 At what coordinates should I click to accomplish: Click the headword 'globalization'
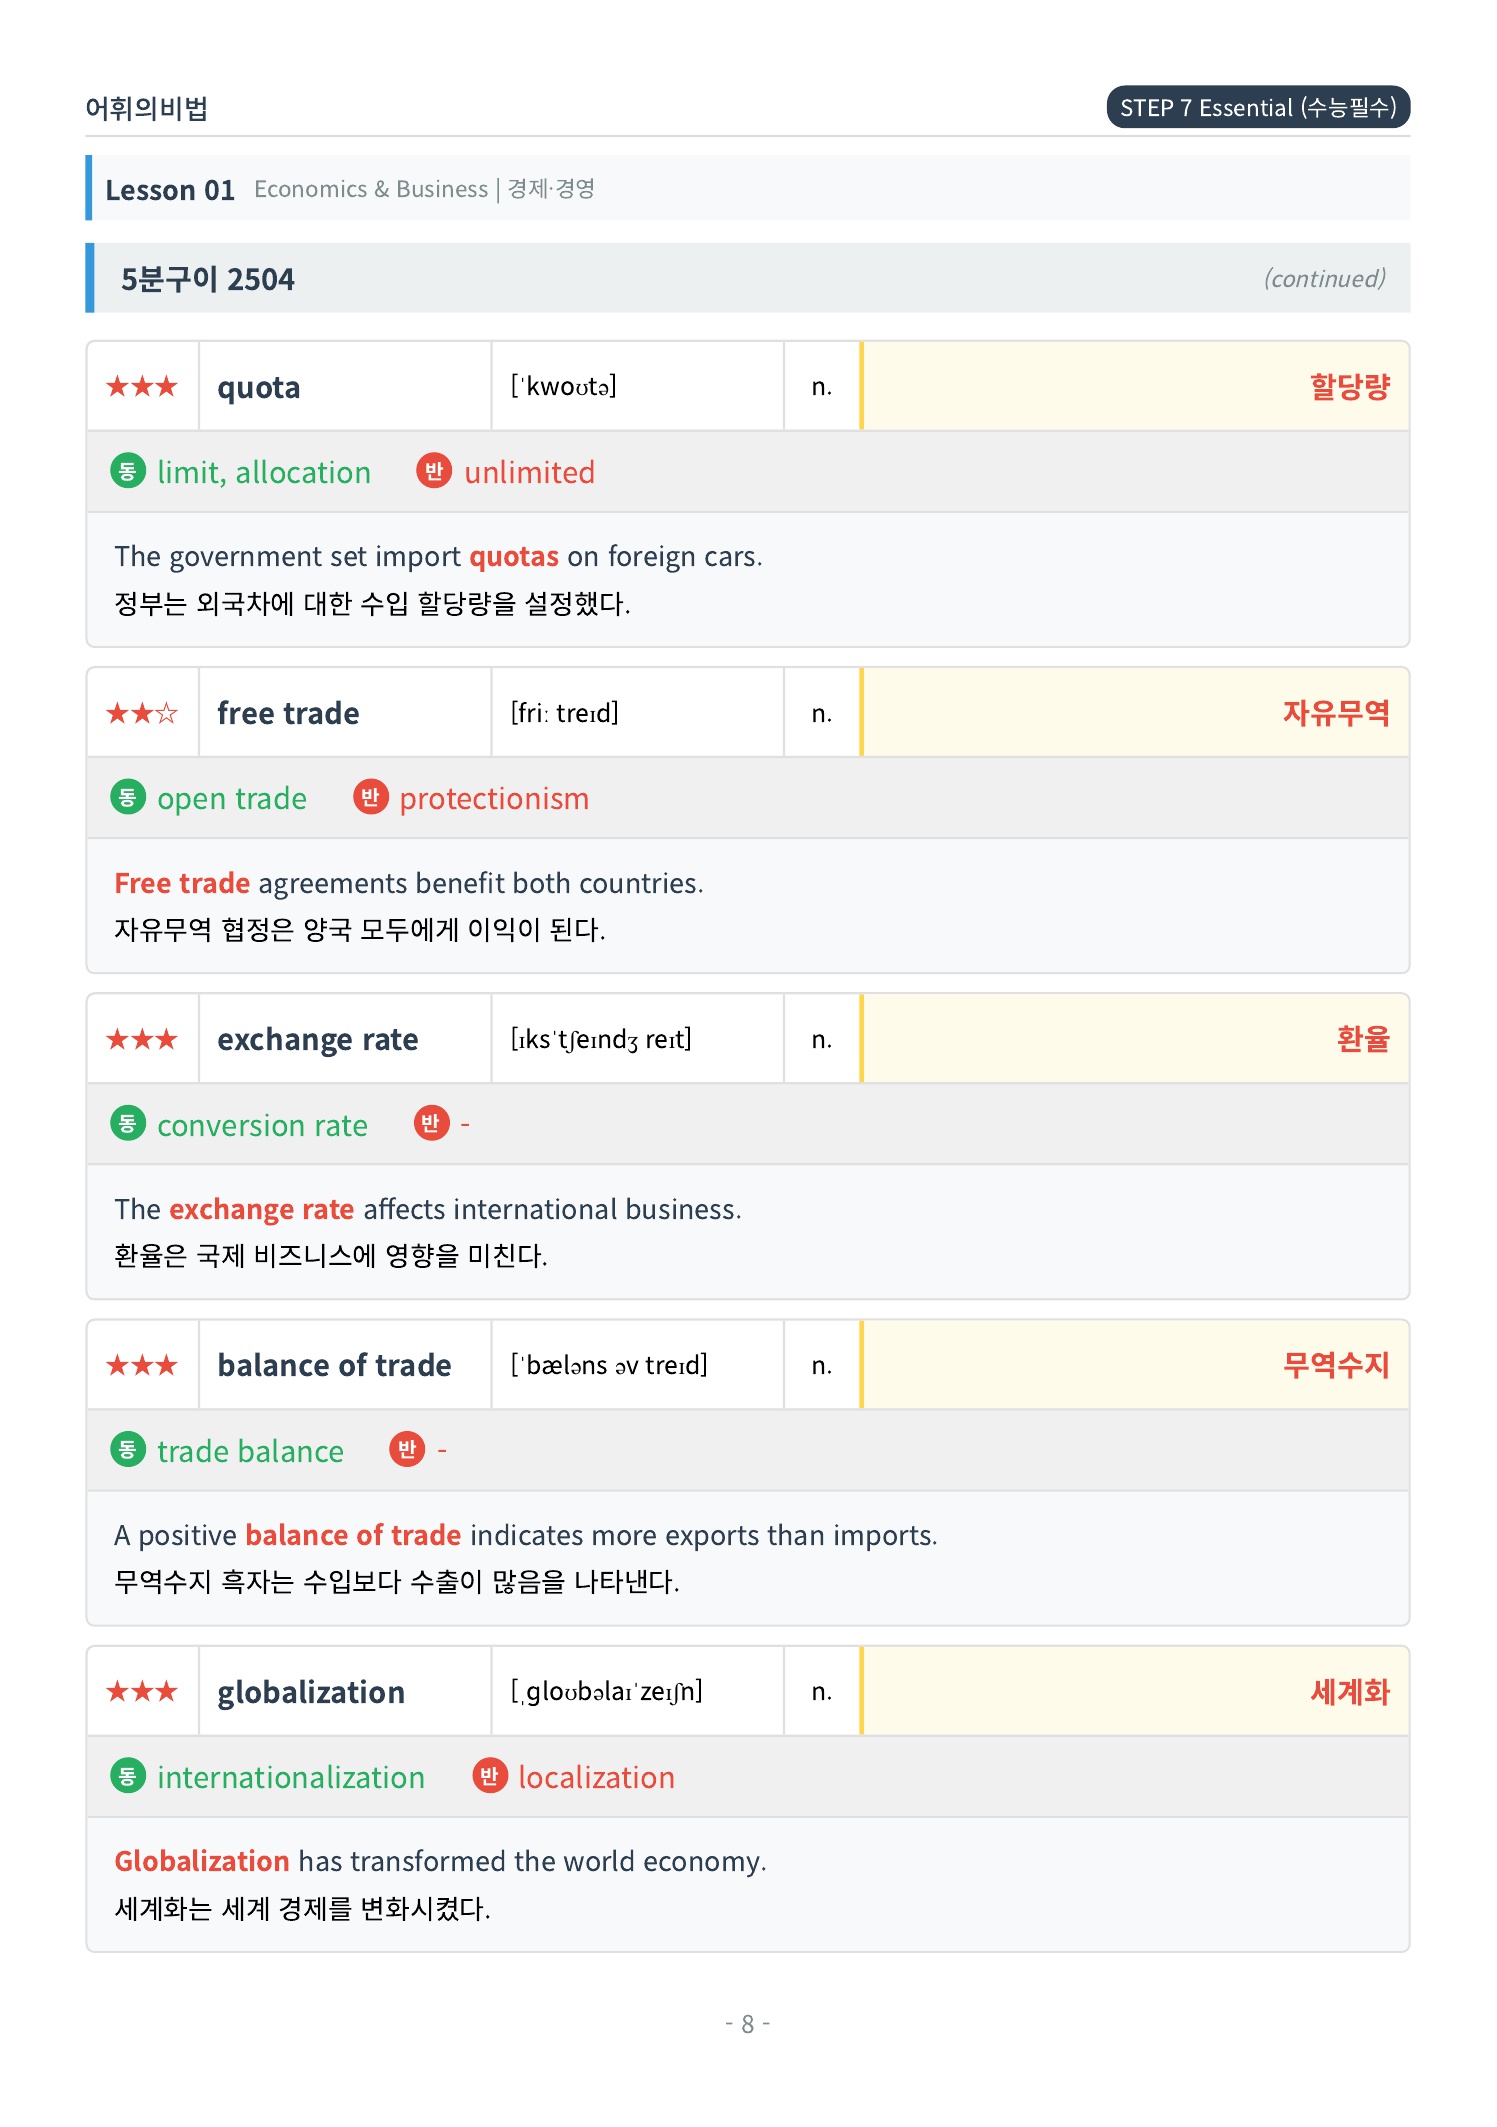click(311, 1692)
